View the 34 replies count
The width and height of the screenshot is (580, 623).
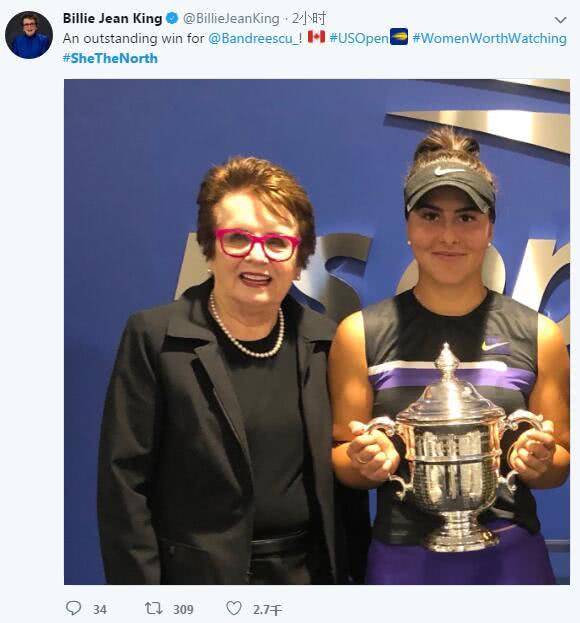tap(100, 609)
